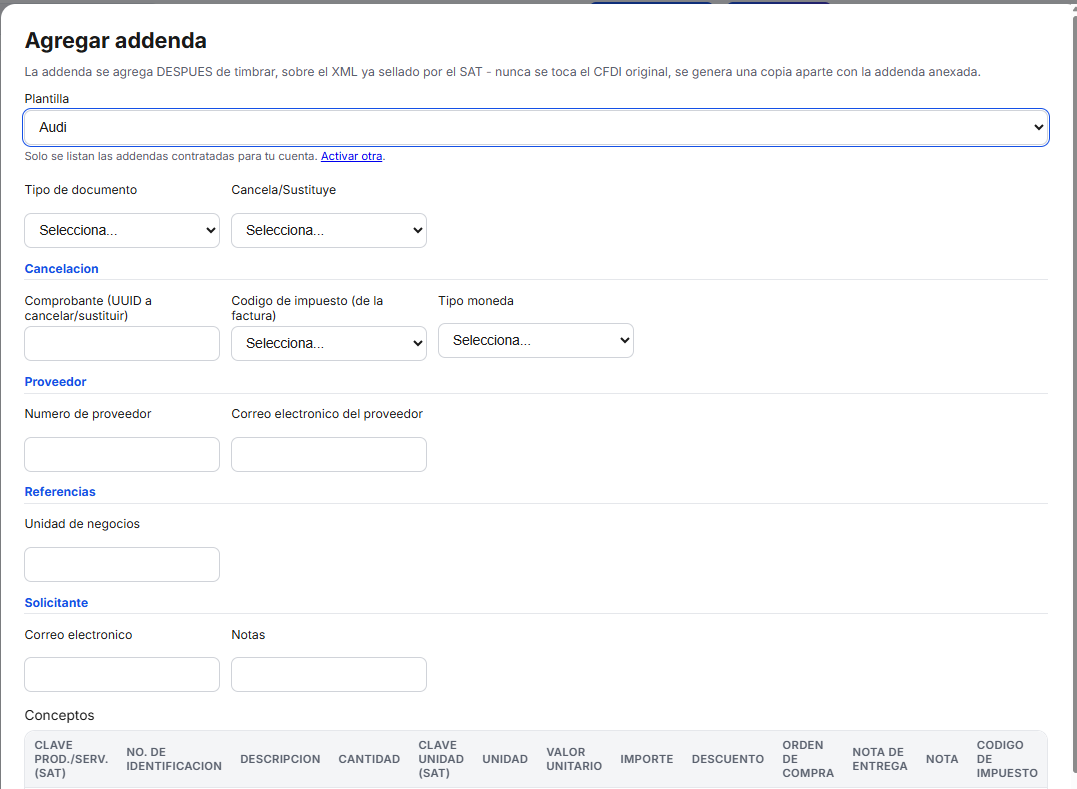The height and width of the screenshot is (789, 1077).
Task: Click the 'NOTA DE ENTREGA' column header
Action: (x=880, y=759)
